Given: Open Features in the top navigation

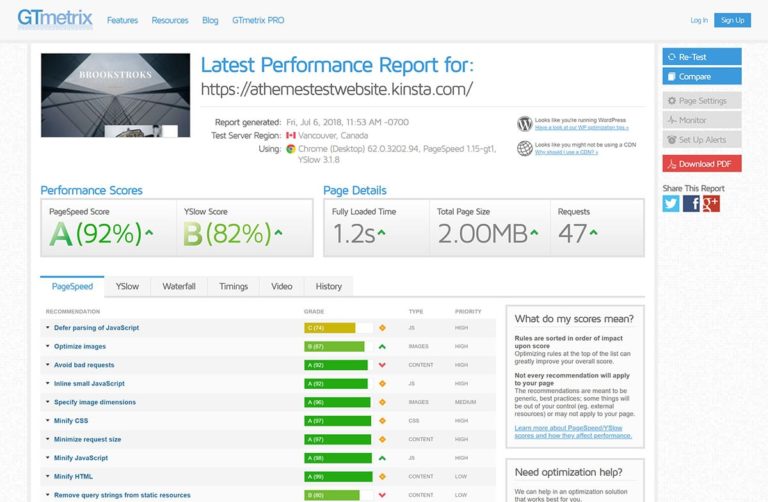Looking at the screenshot, I should pos(122,20).
